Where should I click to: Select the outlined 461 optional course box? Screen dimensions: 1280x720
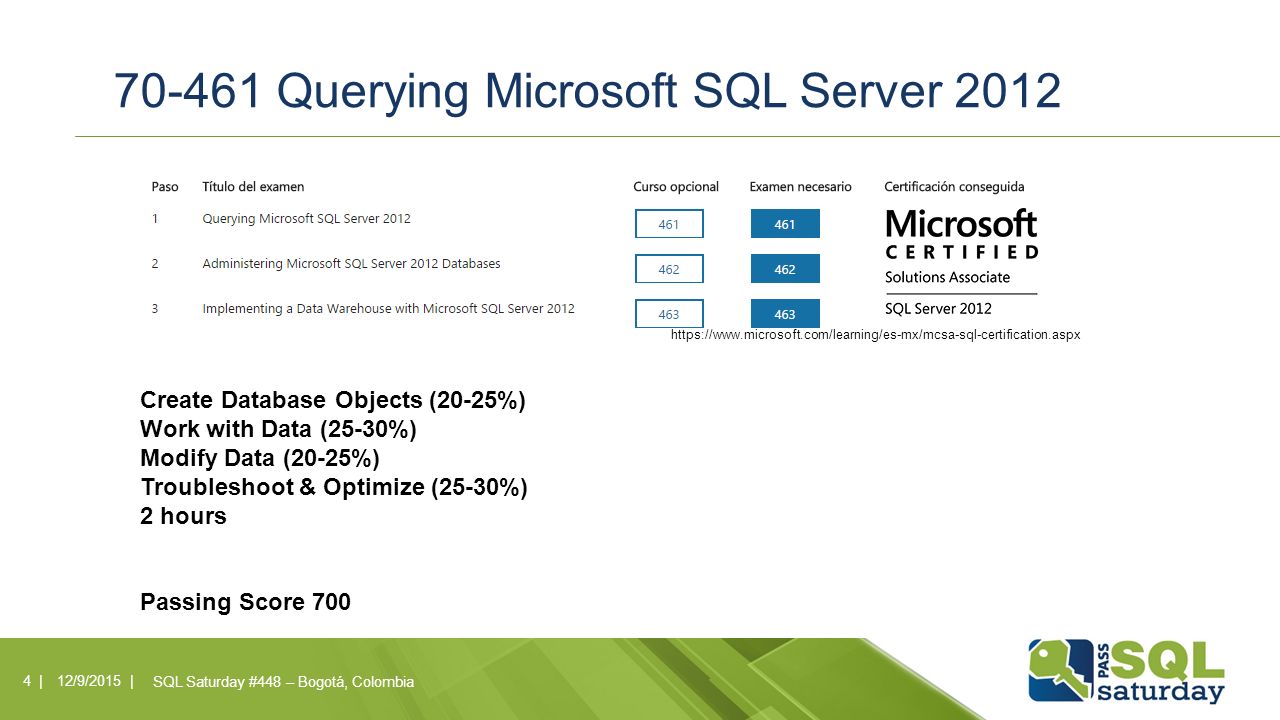pos(669,224)
